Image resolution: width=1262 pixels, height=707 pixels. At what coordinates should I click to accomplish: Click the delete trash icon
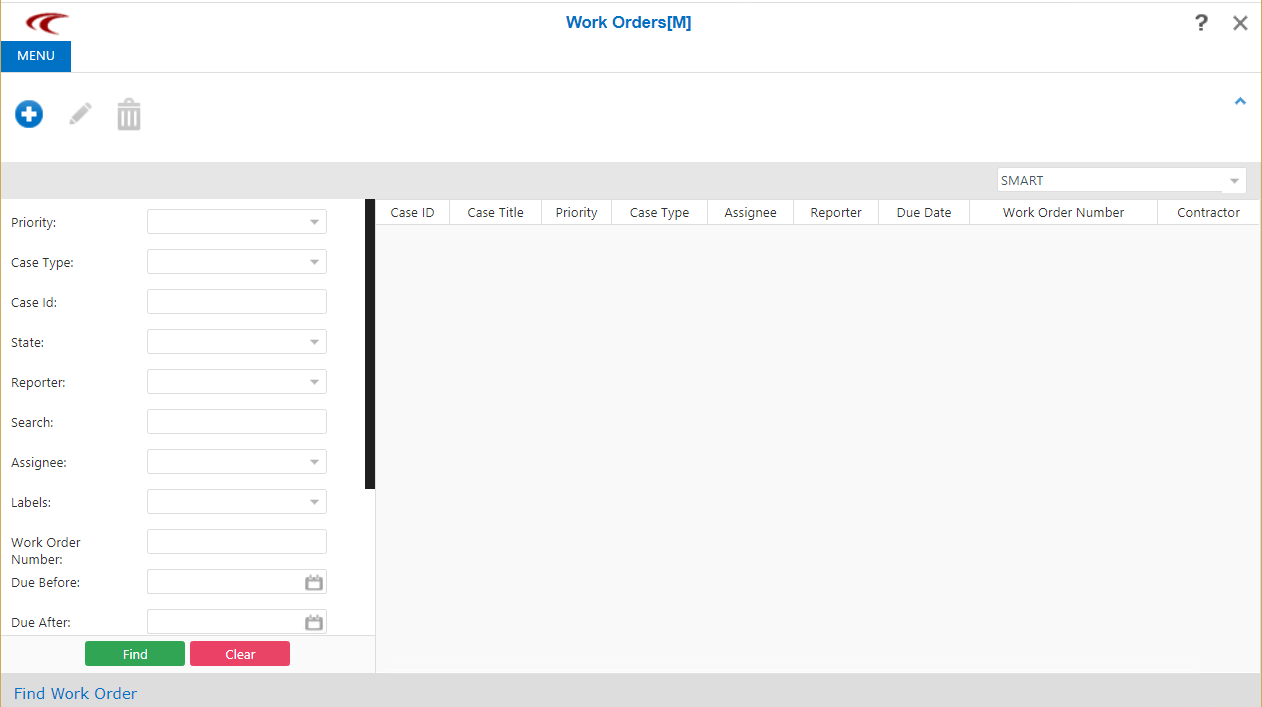click(x=128, y=113)
